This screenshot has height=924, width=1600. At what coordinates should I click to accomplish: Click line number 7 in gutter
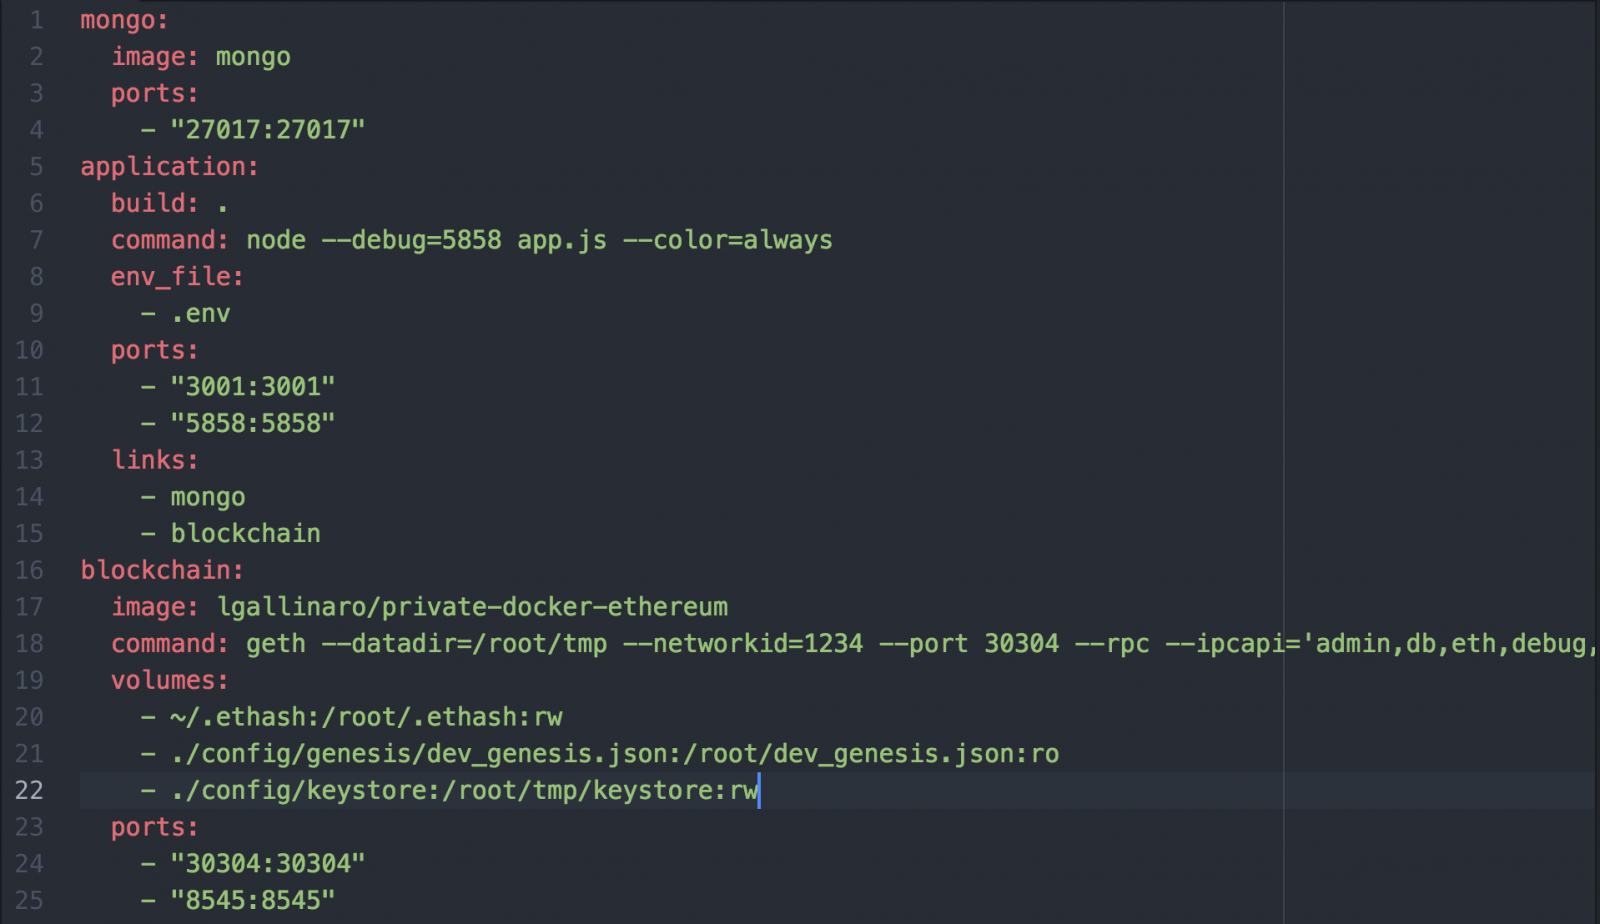[36, 240]
